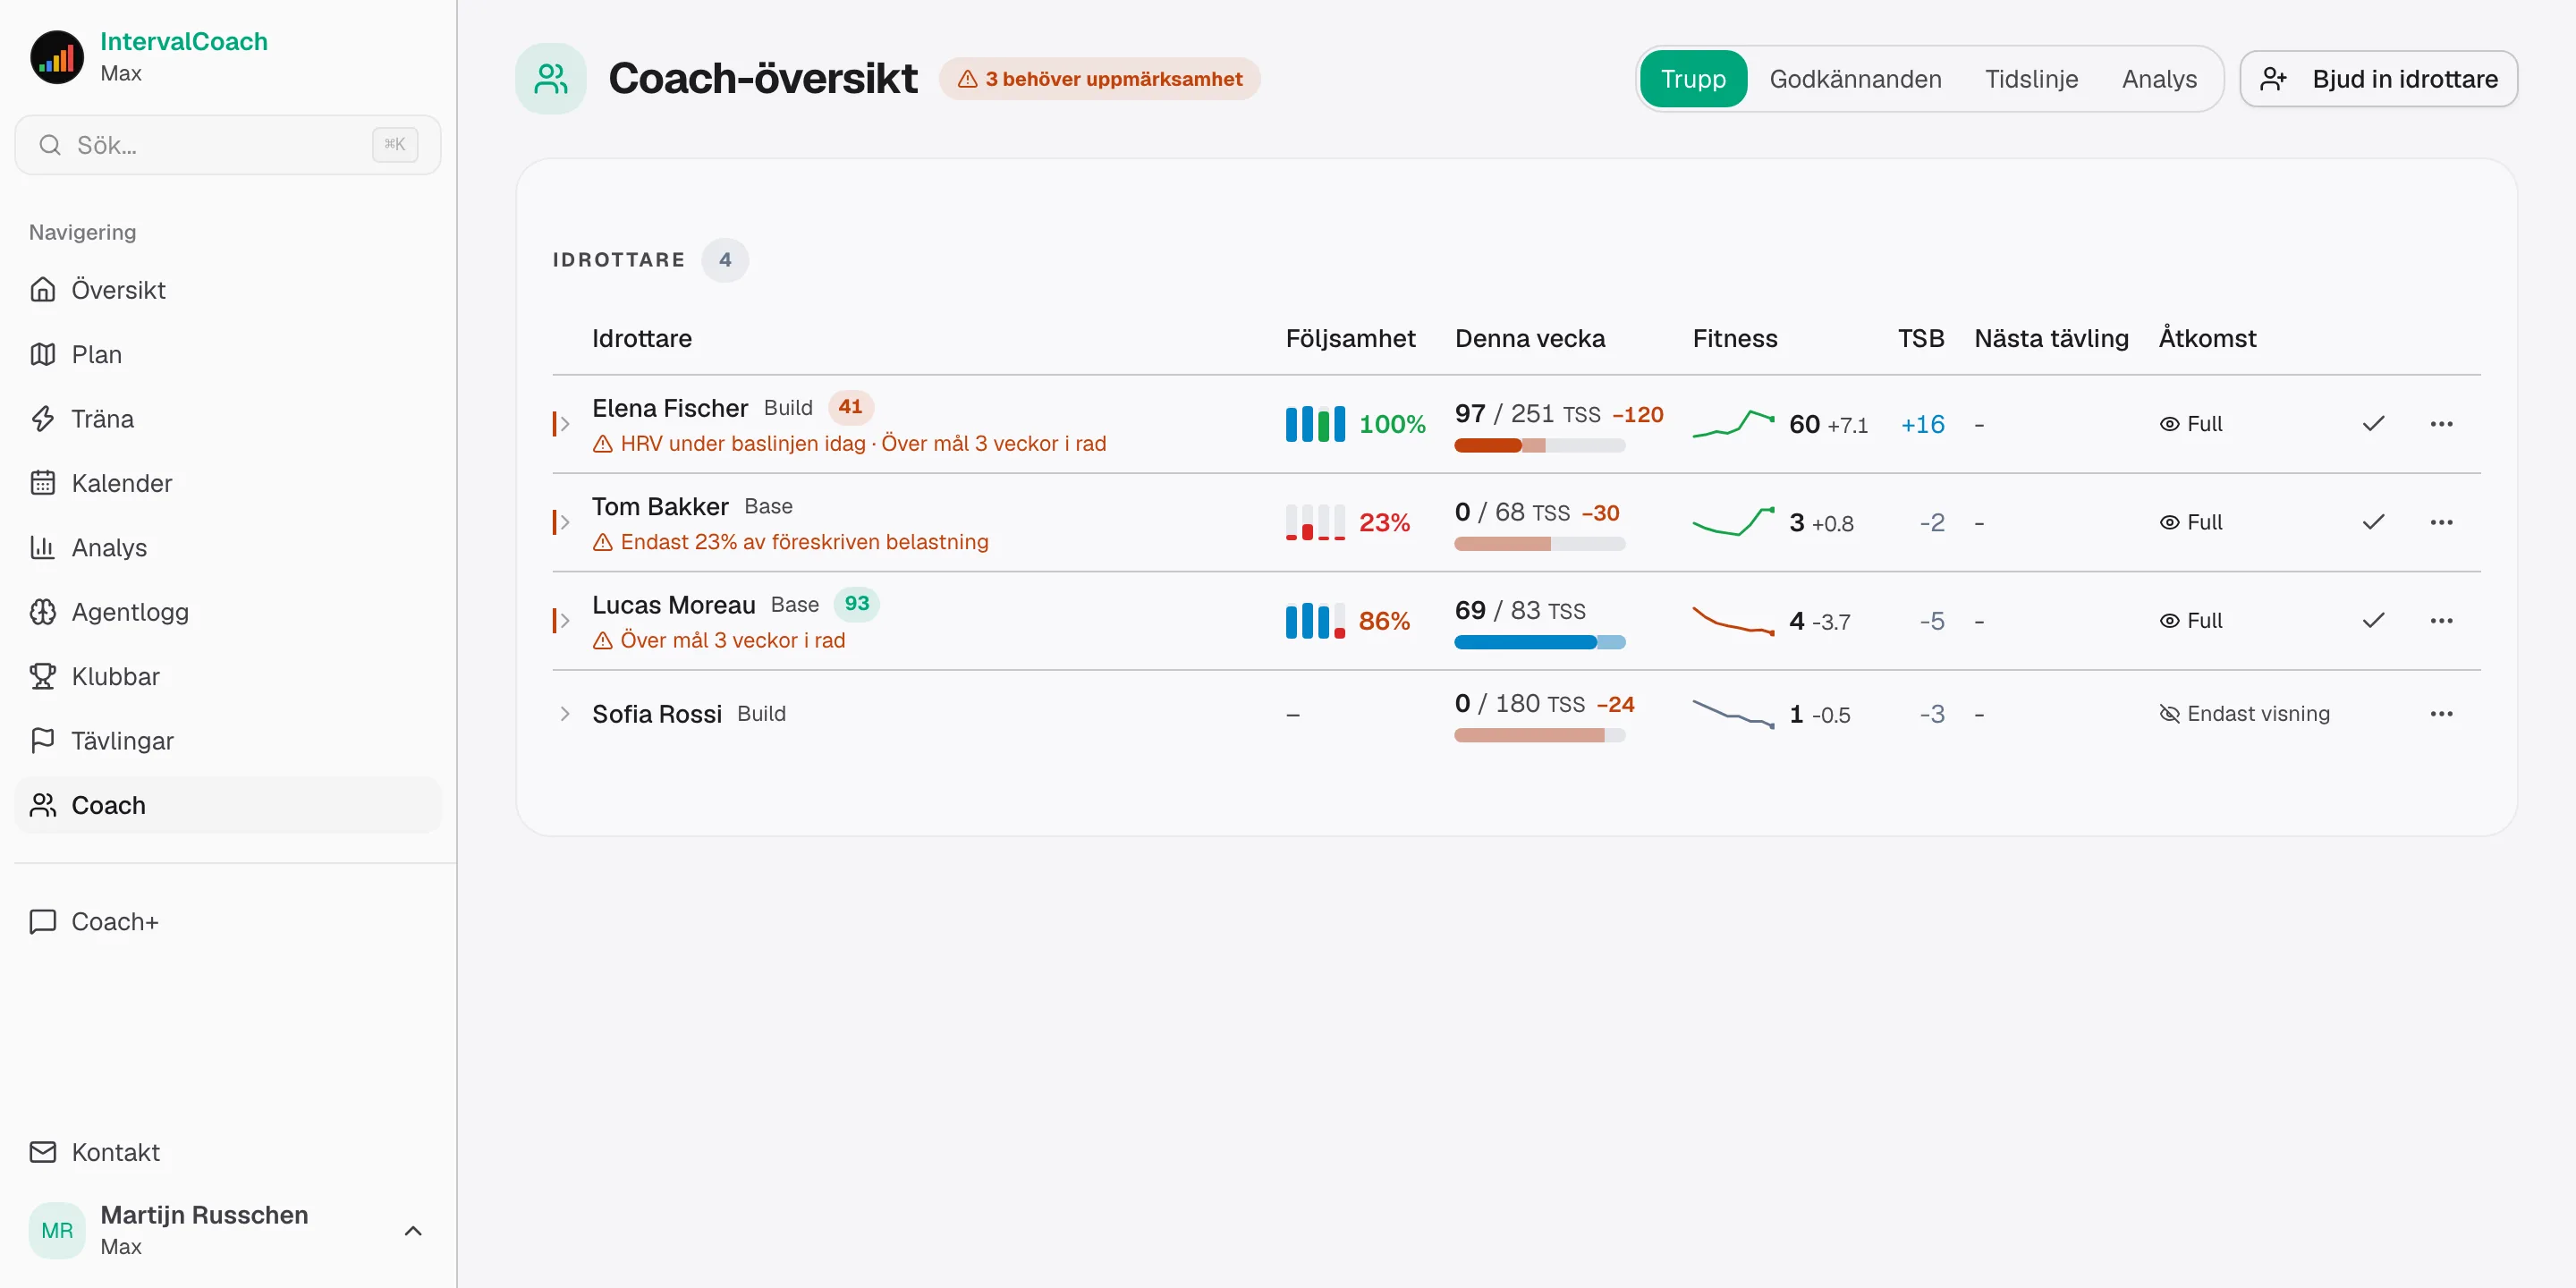Expand Elena Fischer's row
This screenshot has width=2576, height=1288.
pos(565,424)
